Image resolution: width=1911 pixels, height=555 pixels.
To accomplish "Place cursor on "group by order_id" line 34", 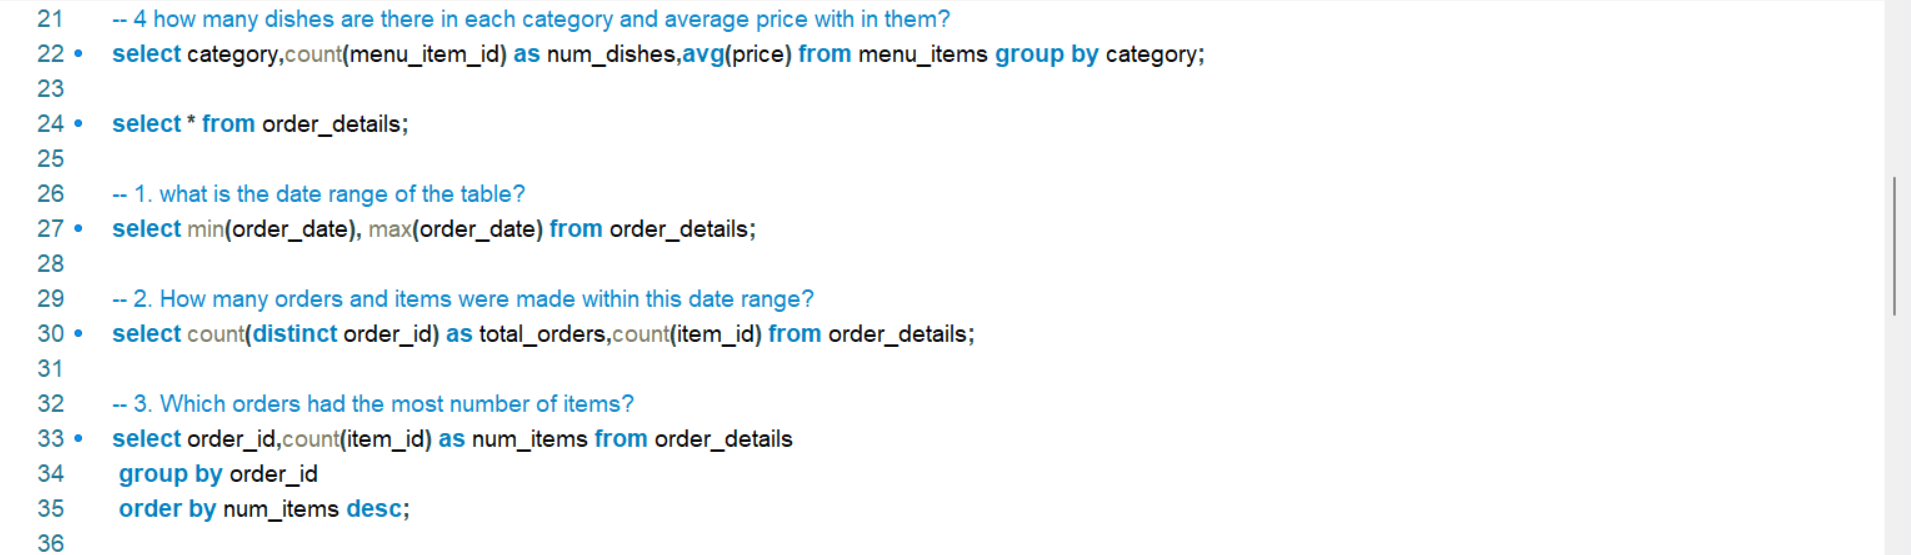I will [218, 474].
